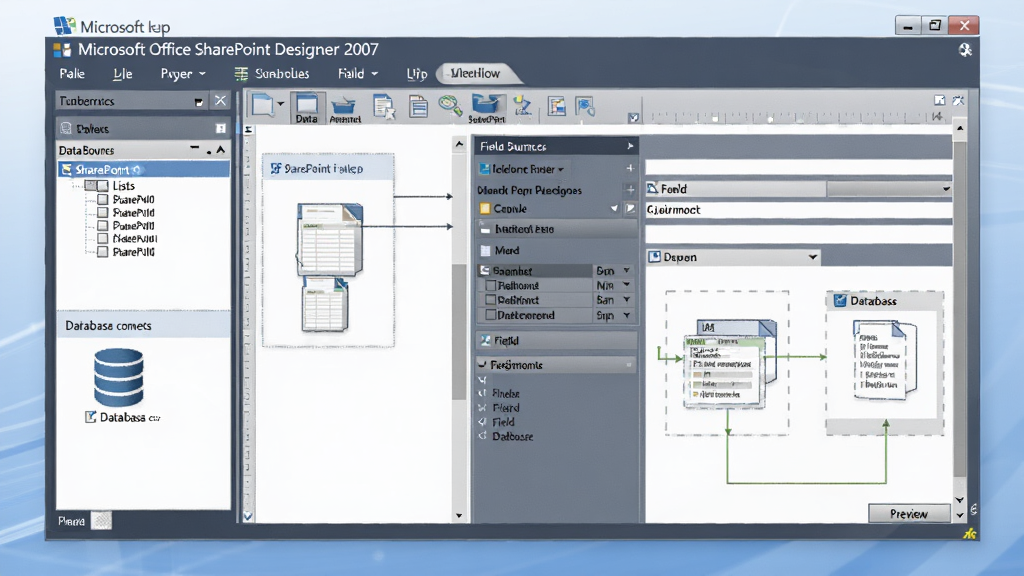The width and height of the screenshot is (1024, 576).
Task: Select the SharePoint tree node
Action: [x=144, y=170]
